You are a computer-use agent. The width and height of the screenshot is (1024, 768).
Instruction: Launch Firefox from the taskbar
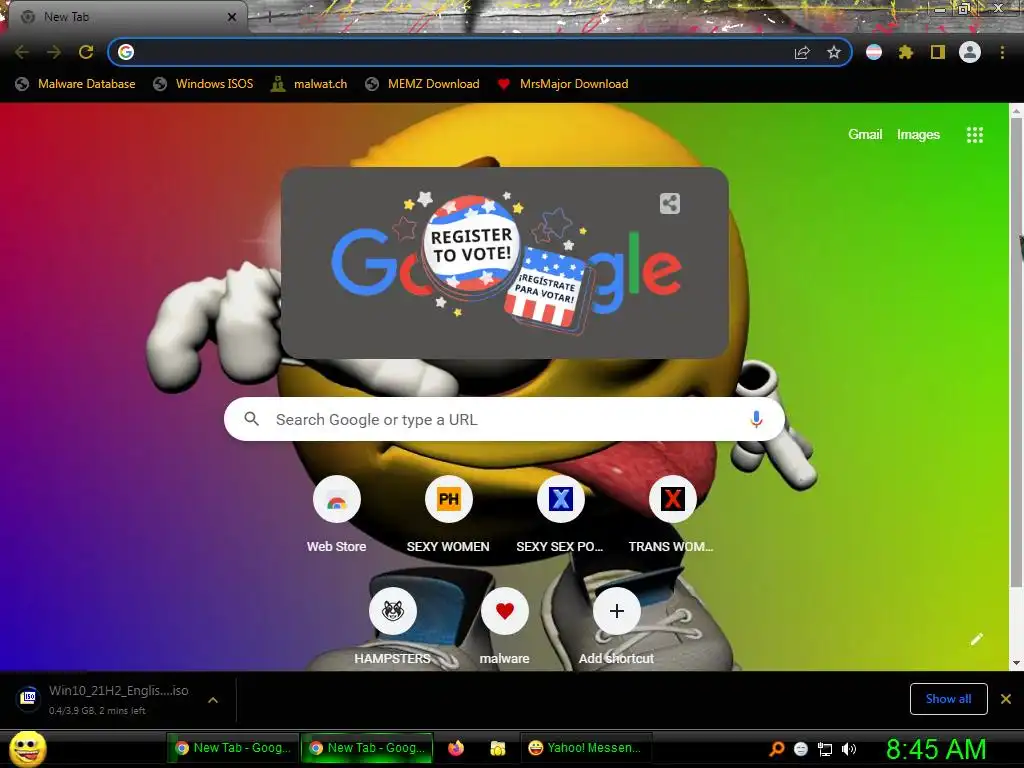tap(456, 748)
